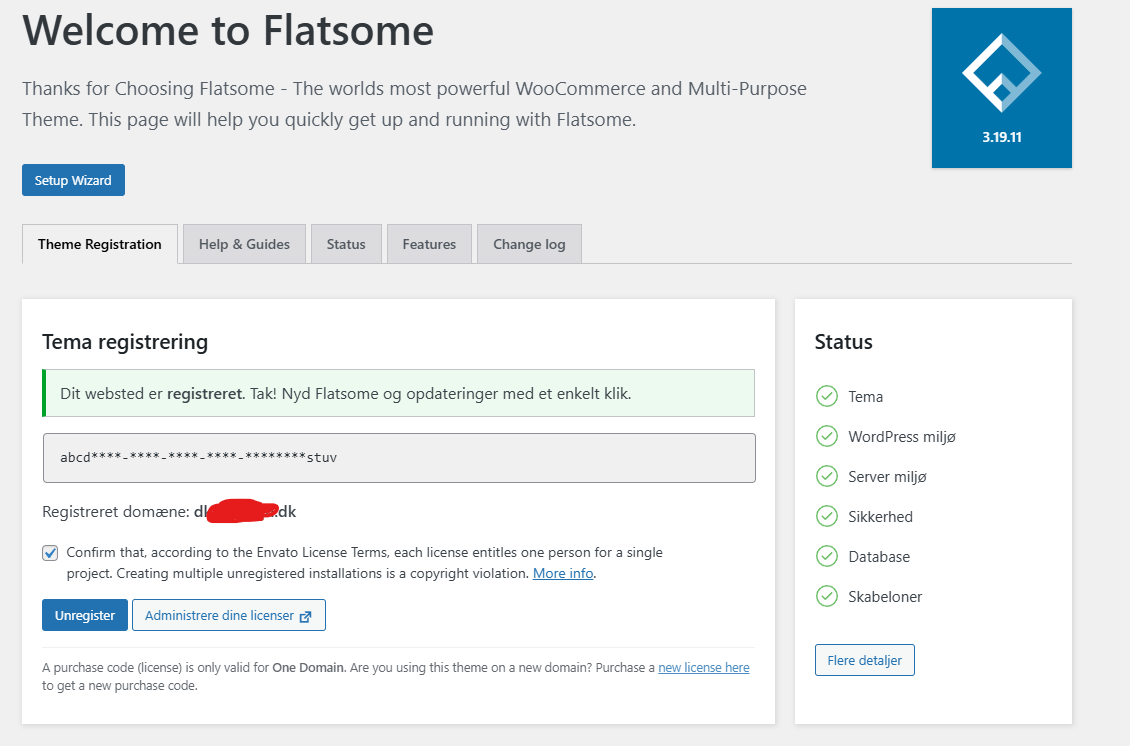This screenshot has width=1130, height=746.
Task: Click the Flere detaljer button
Action: point(864,661)
